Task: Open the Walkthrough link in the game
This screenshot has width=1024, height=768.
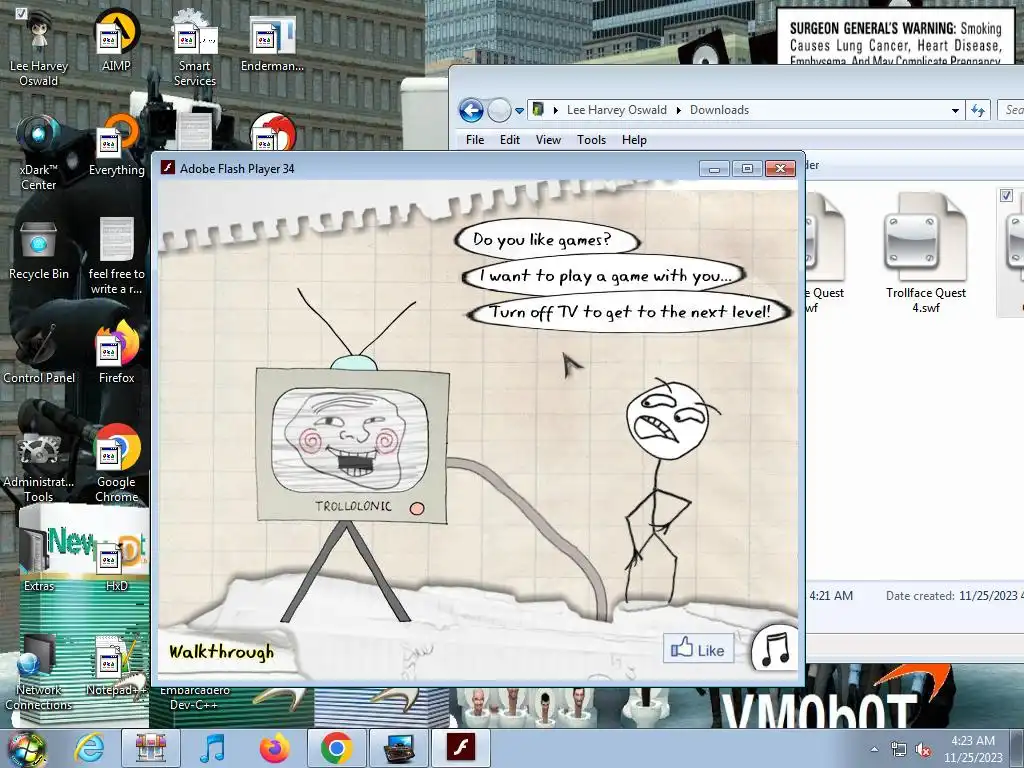Action: [221, 651]
